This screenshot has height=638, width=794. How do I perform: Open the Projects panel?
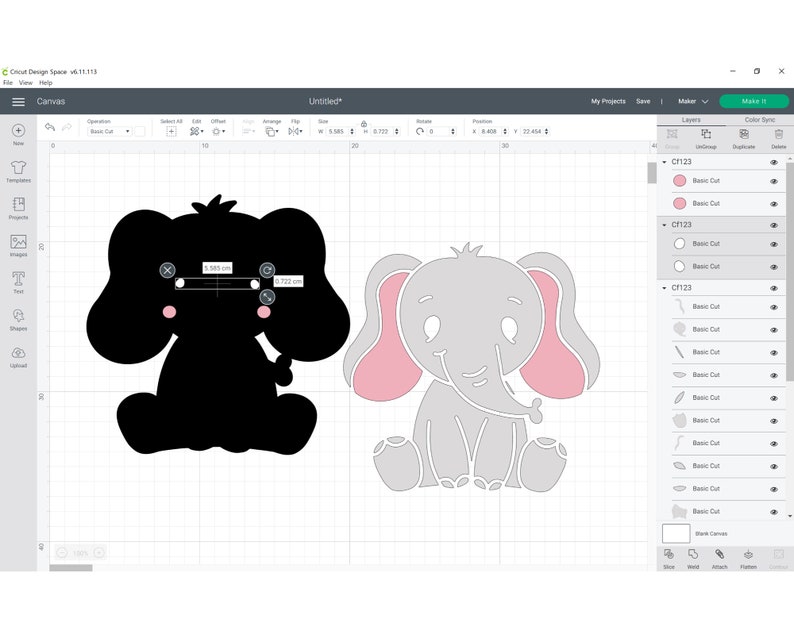coord(18,205)
